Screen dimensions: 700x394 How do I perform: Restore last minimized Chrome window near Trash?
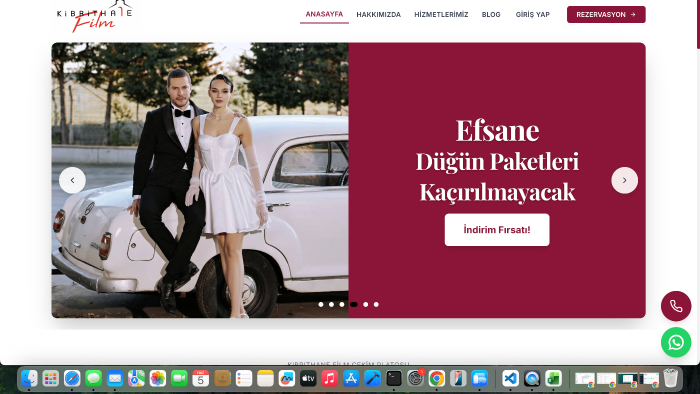[649, 379]
